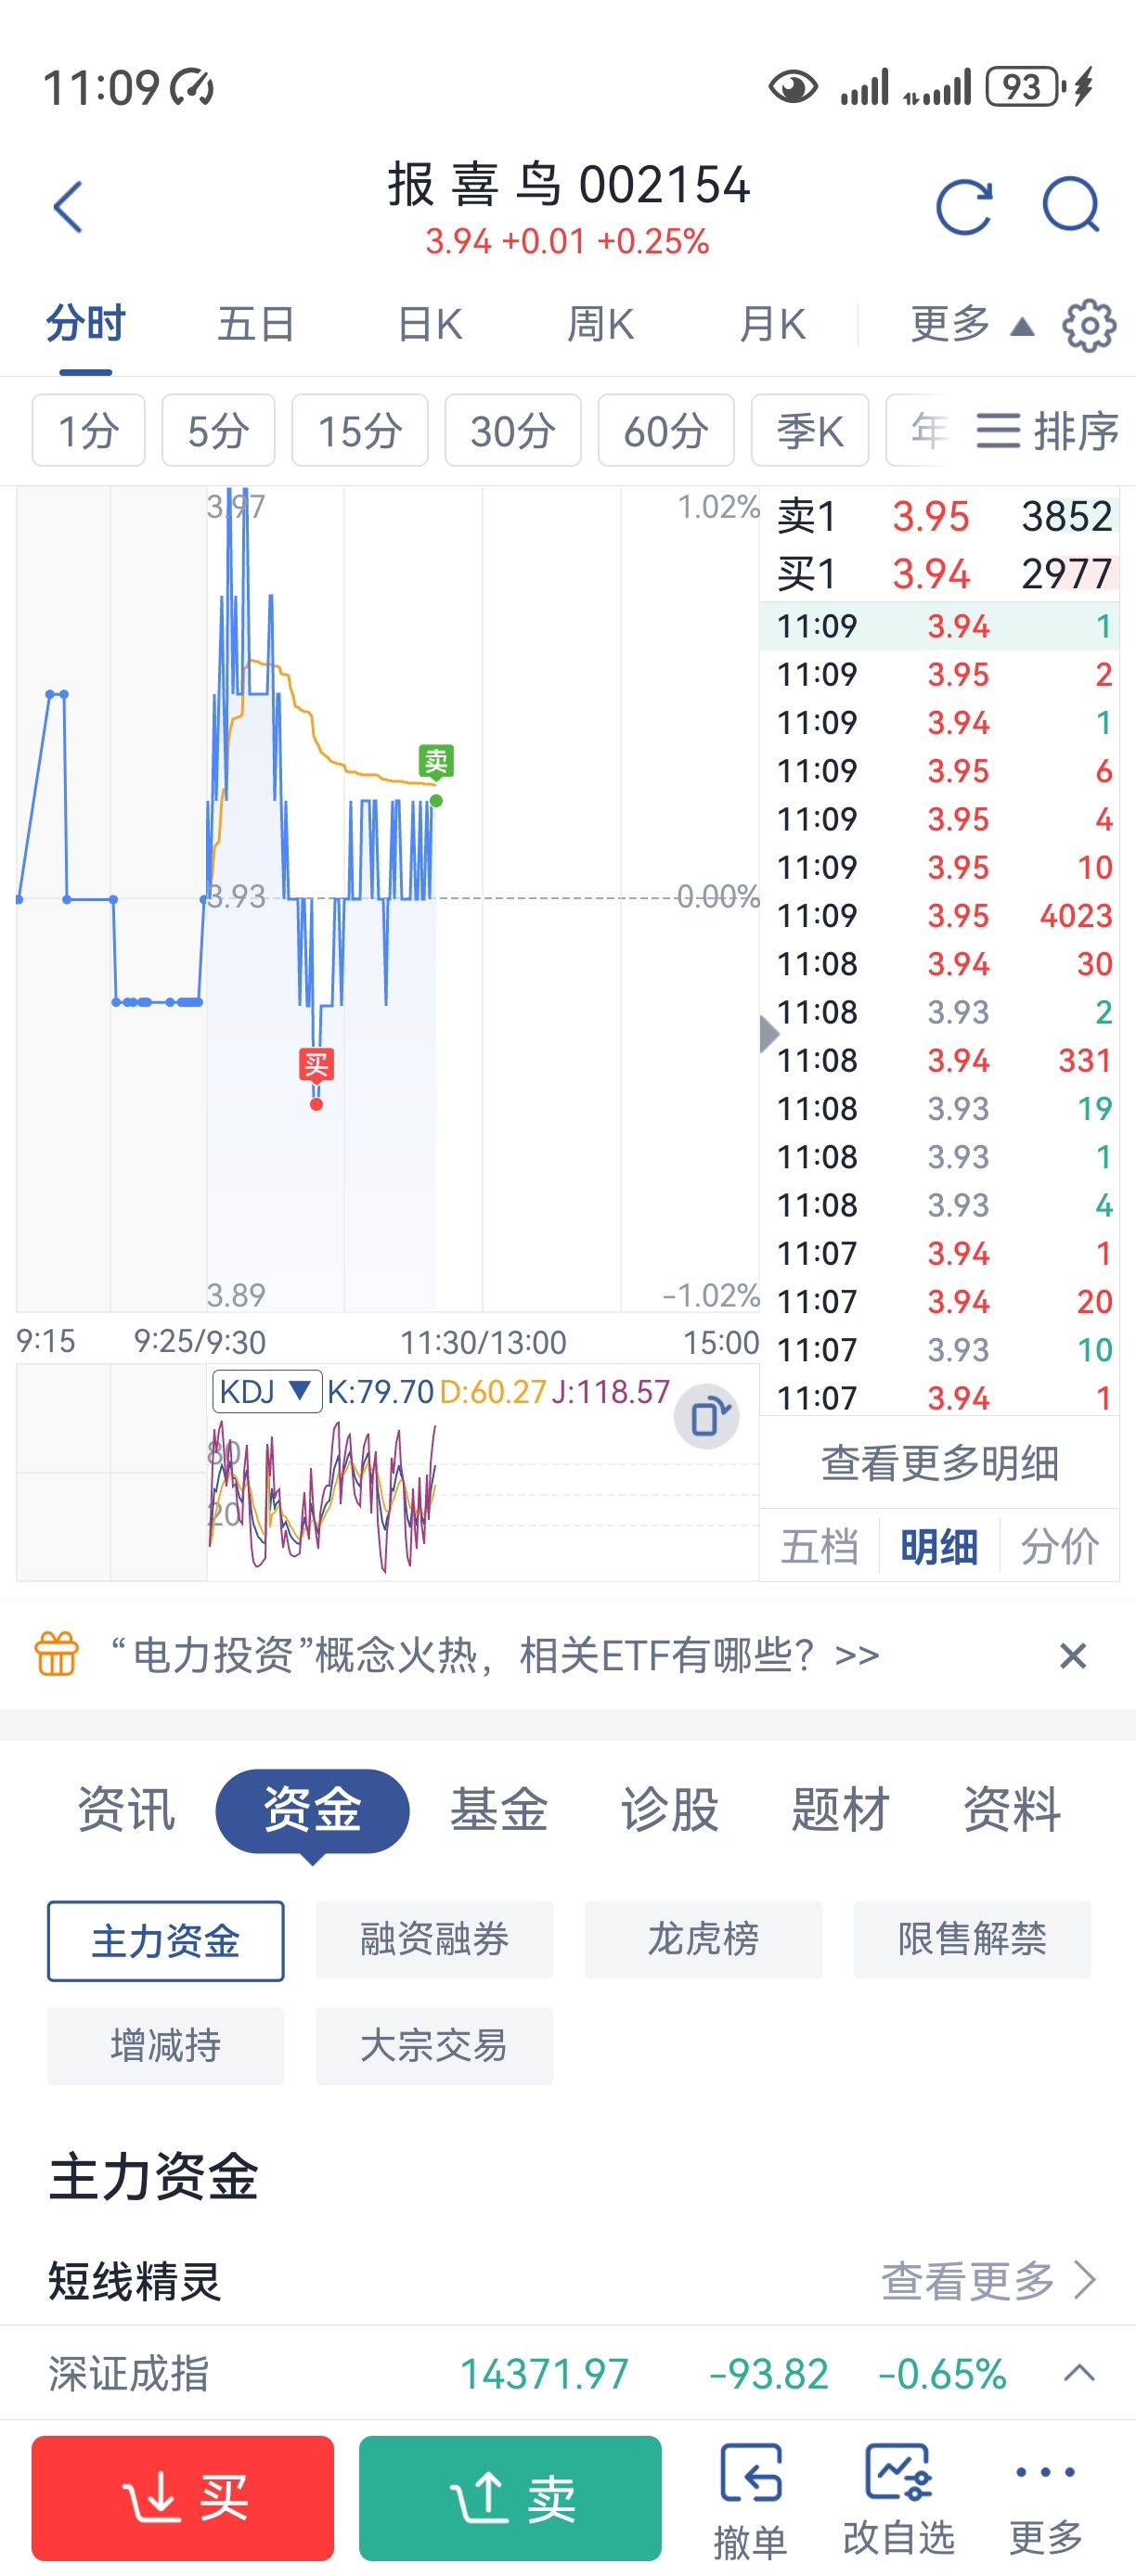Open the 资料 section tab
1136x2576 pixels.
1012,1809
